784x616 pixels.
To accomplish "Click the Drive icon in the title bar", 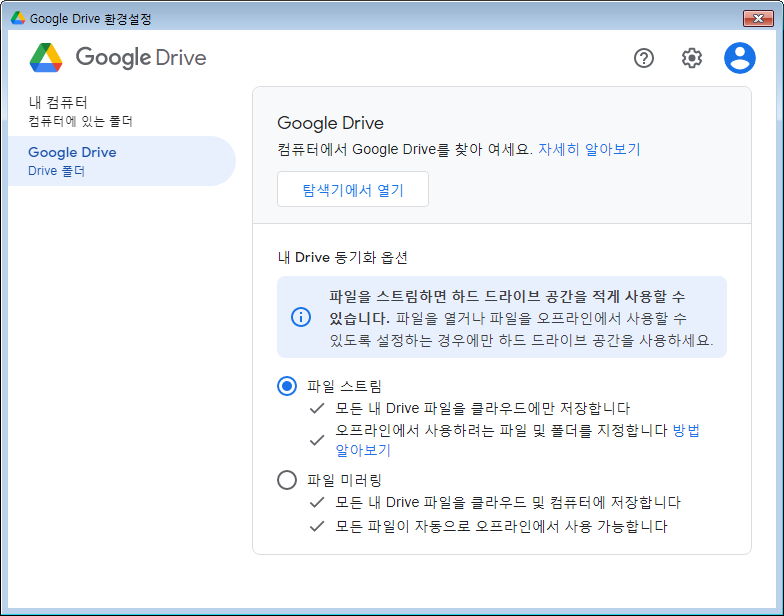I will pyautogui.click(x=18, y=18).
